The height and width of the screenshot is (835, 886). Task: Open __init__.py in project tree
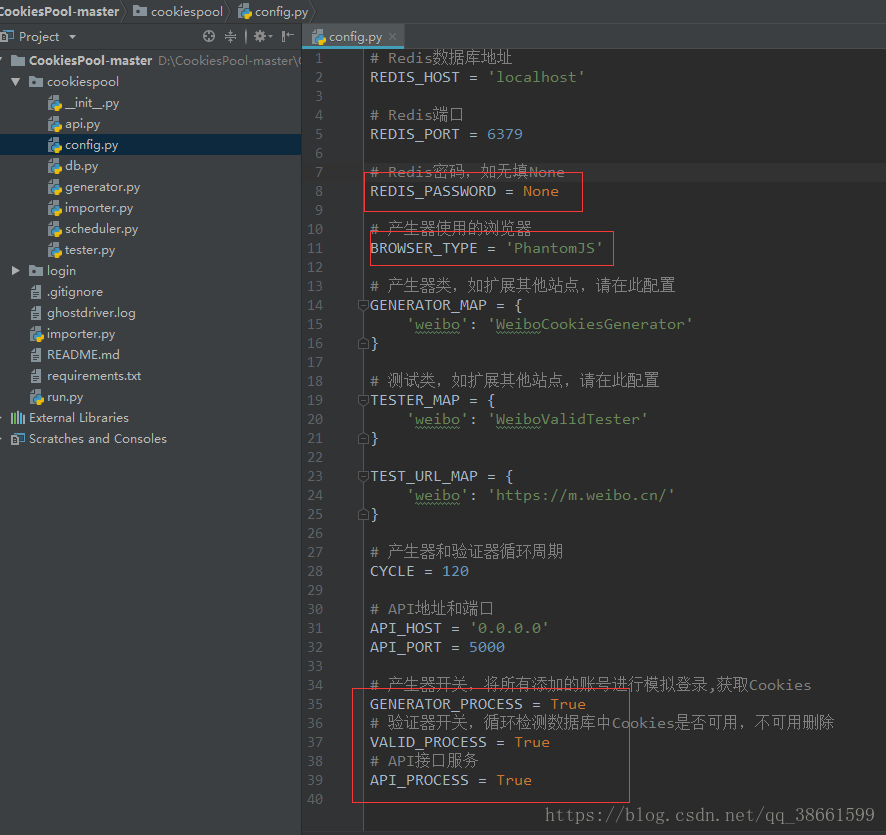point(92,103)
